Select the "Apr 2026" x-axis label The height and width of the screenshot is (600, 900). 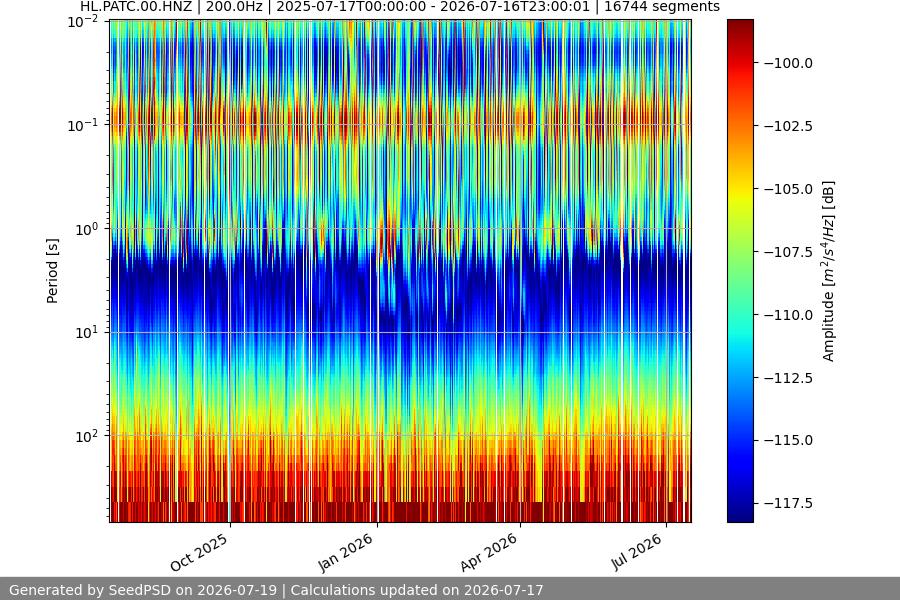point(489,552)
